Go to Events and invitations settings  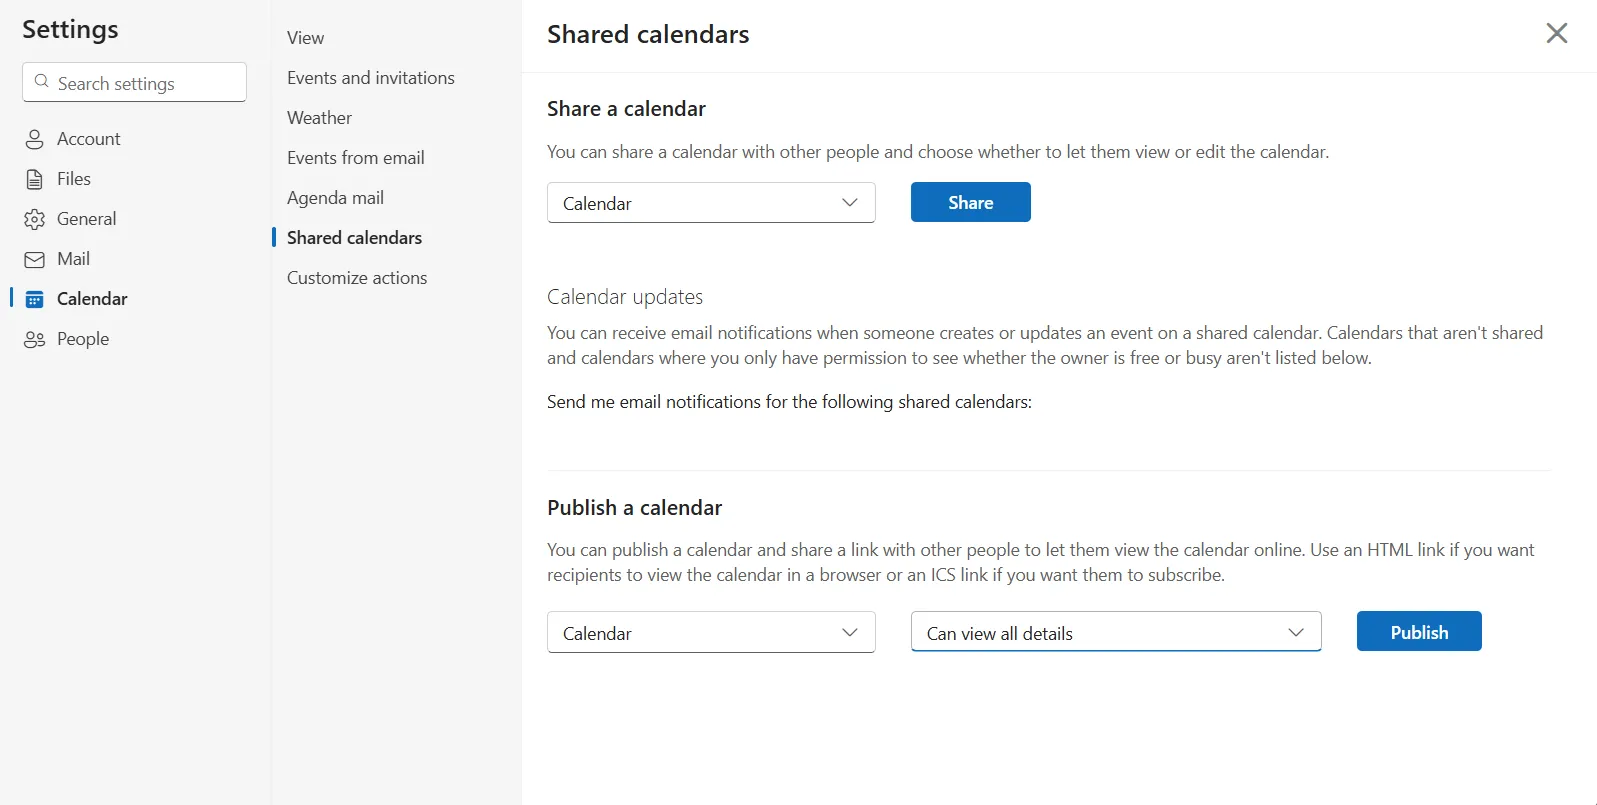(371, 78)
